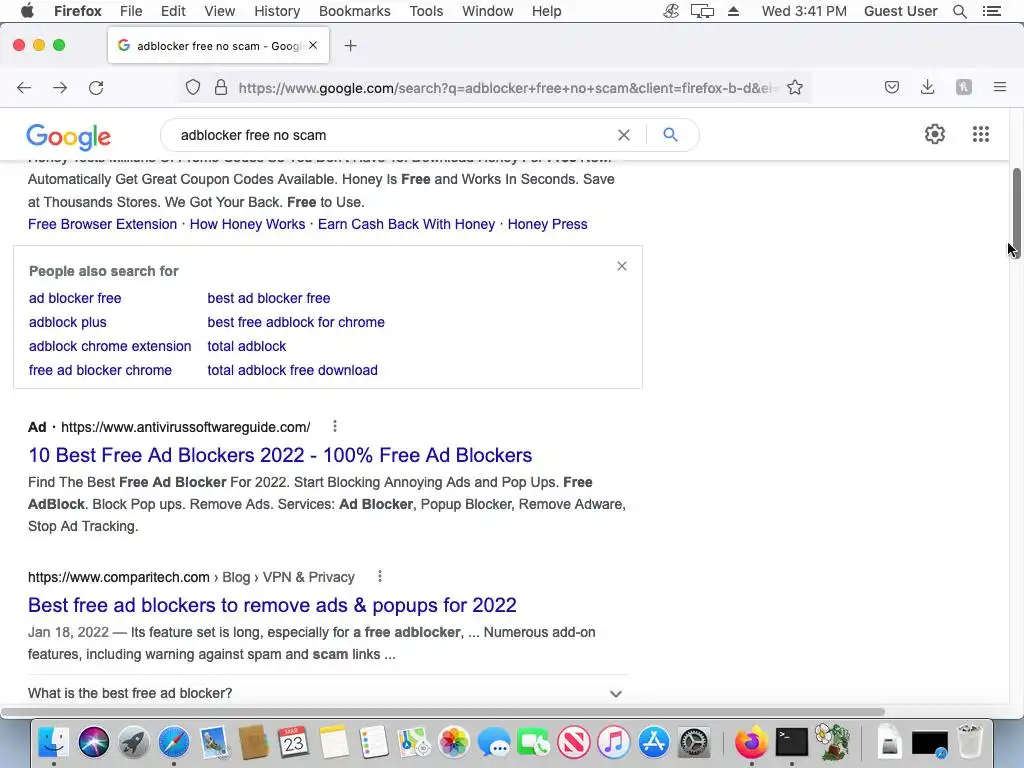The height and width of the screenshot is (768, 1024).
Task: Go back to the previous page
Action: pyautogui.click(x=24, y=88)
